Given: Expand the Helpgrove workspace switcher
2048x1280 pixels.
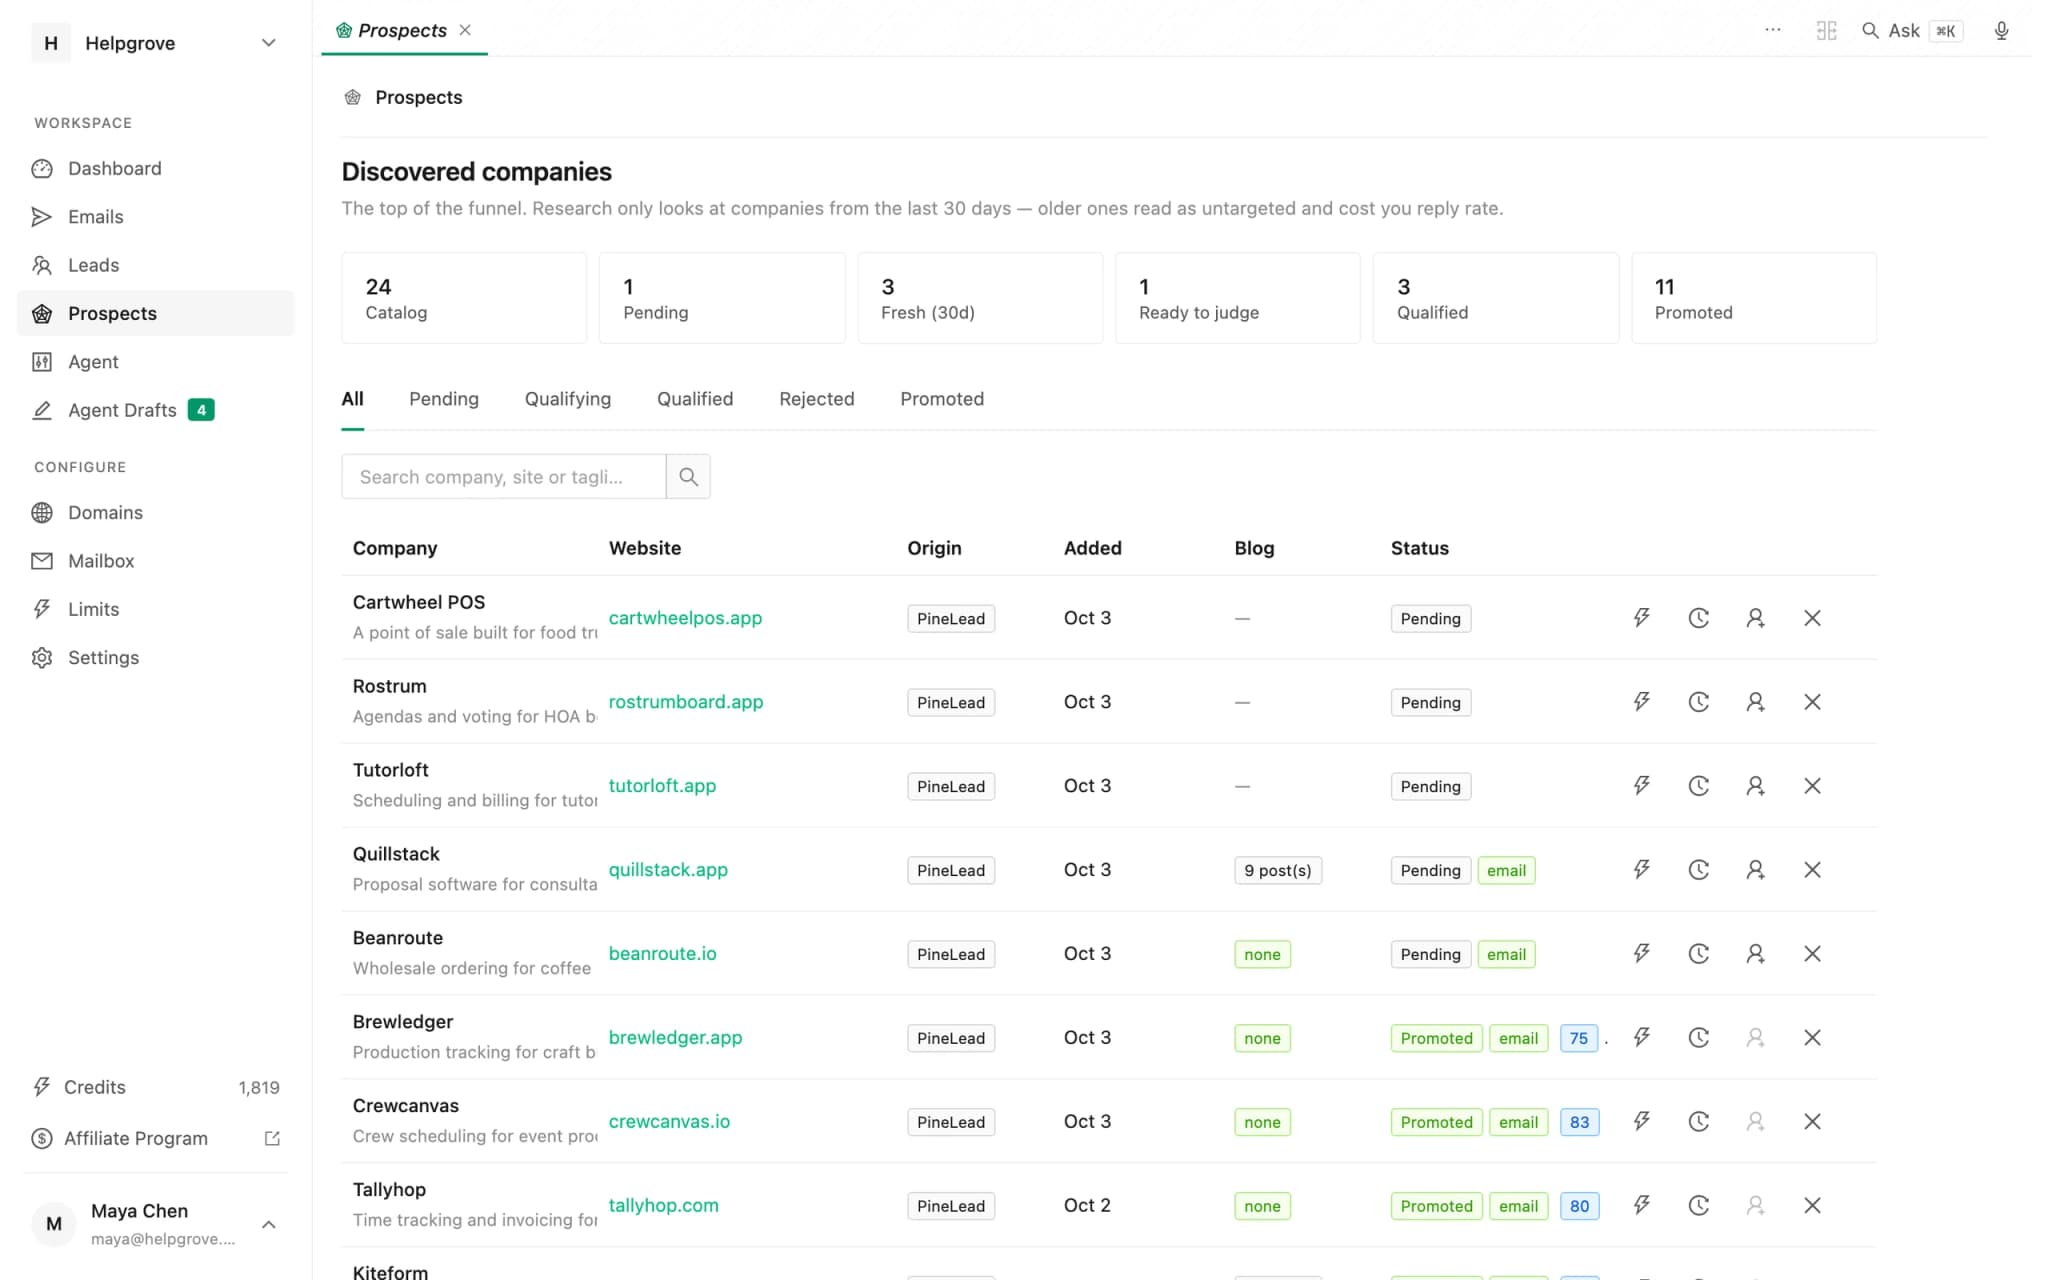Looking at the screenshot, I should point(155,43).
